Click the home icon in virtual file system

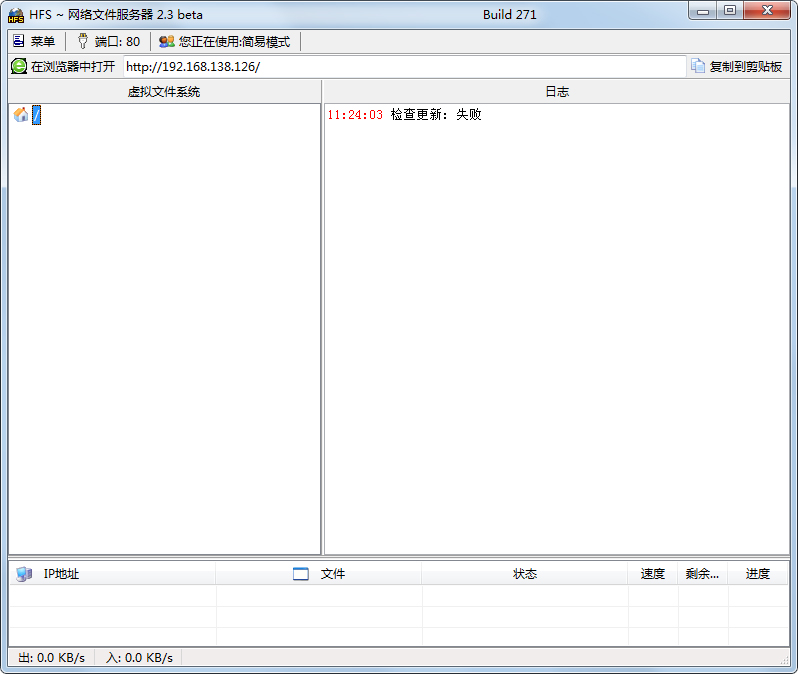tap(21, 115)
